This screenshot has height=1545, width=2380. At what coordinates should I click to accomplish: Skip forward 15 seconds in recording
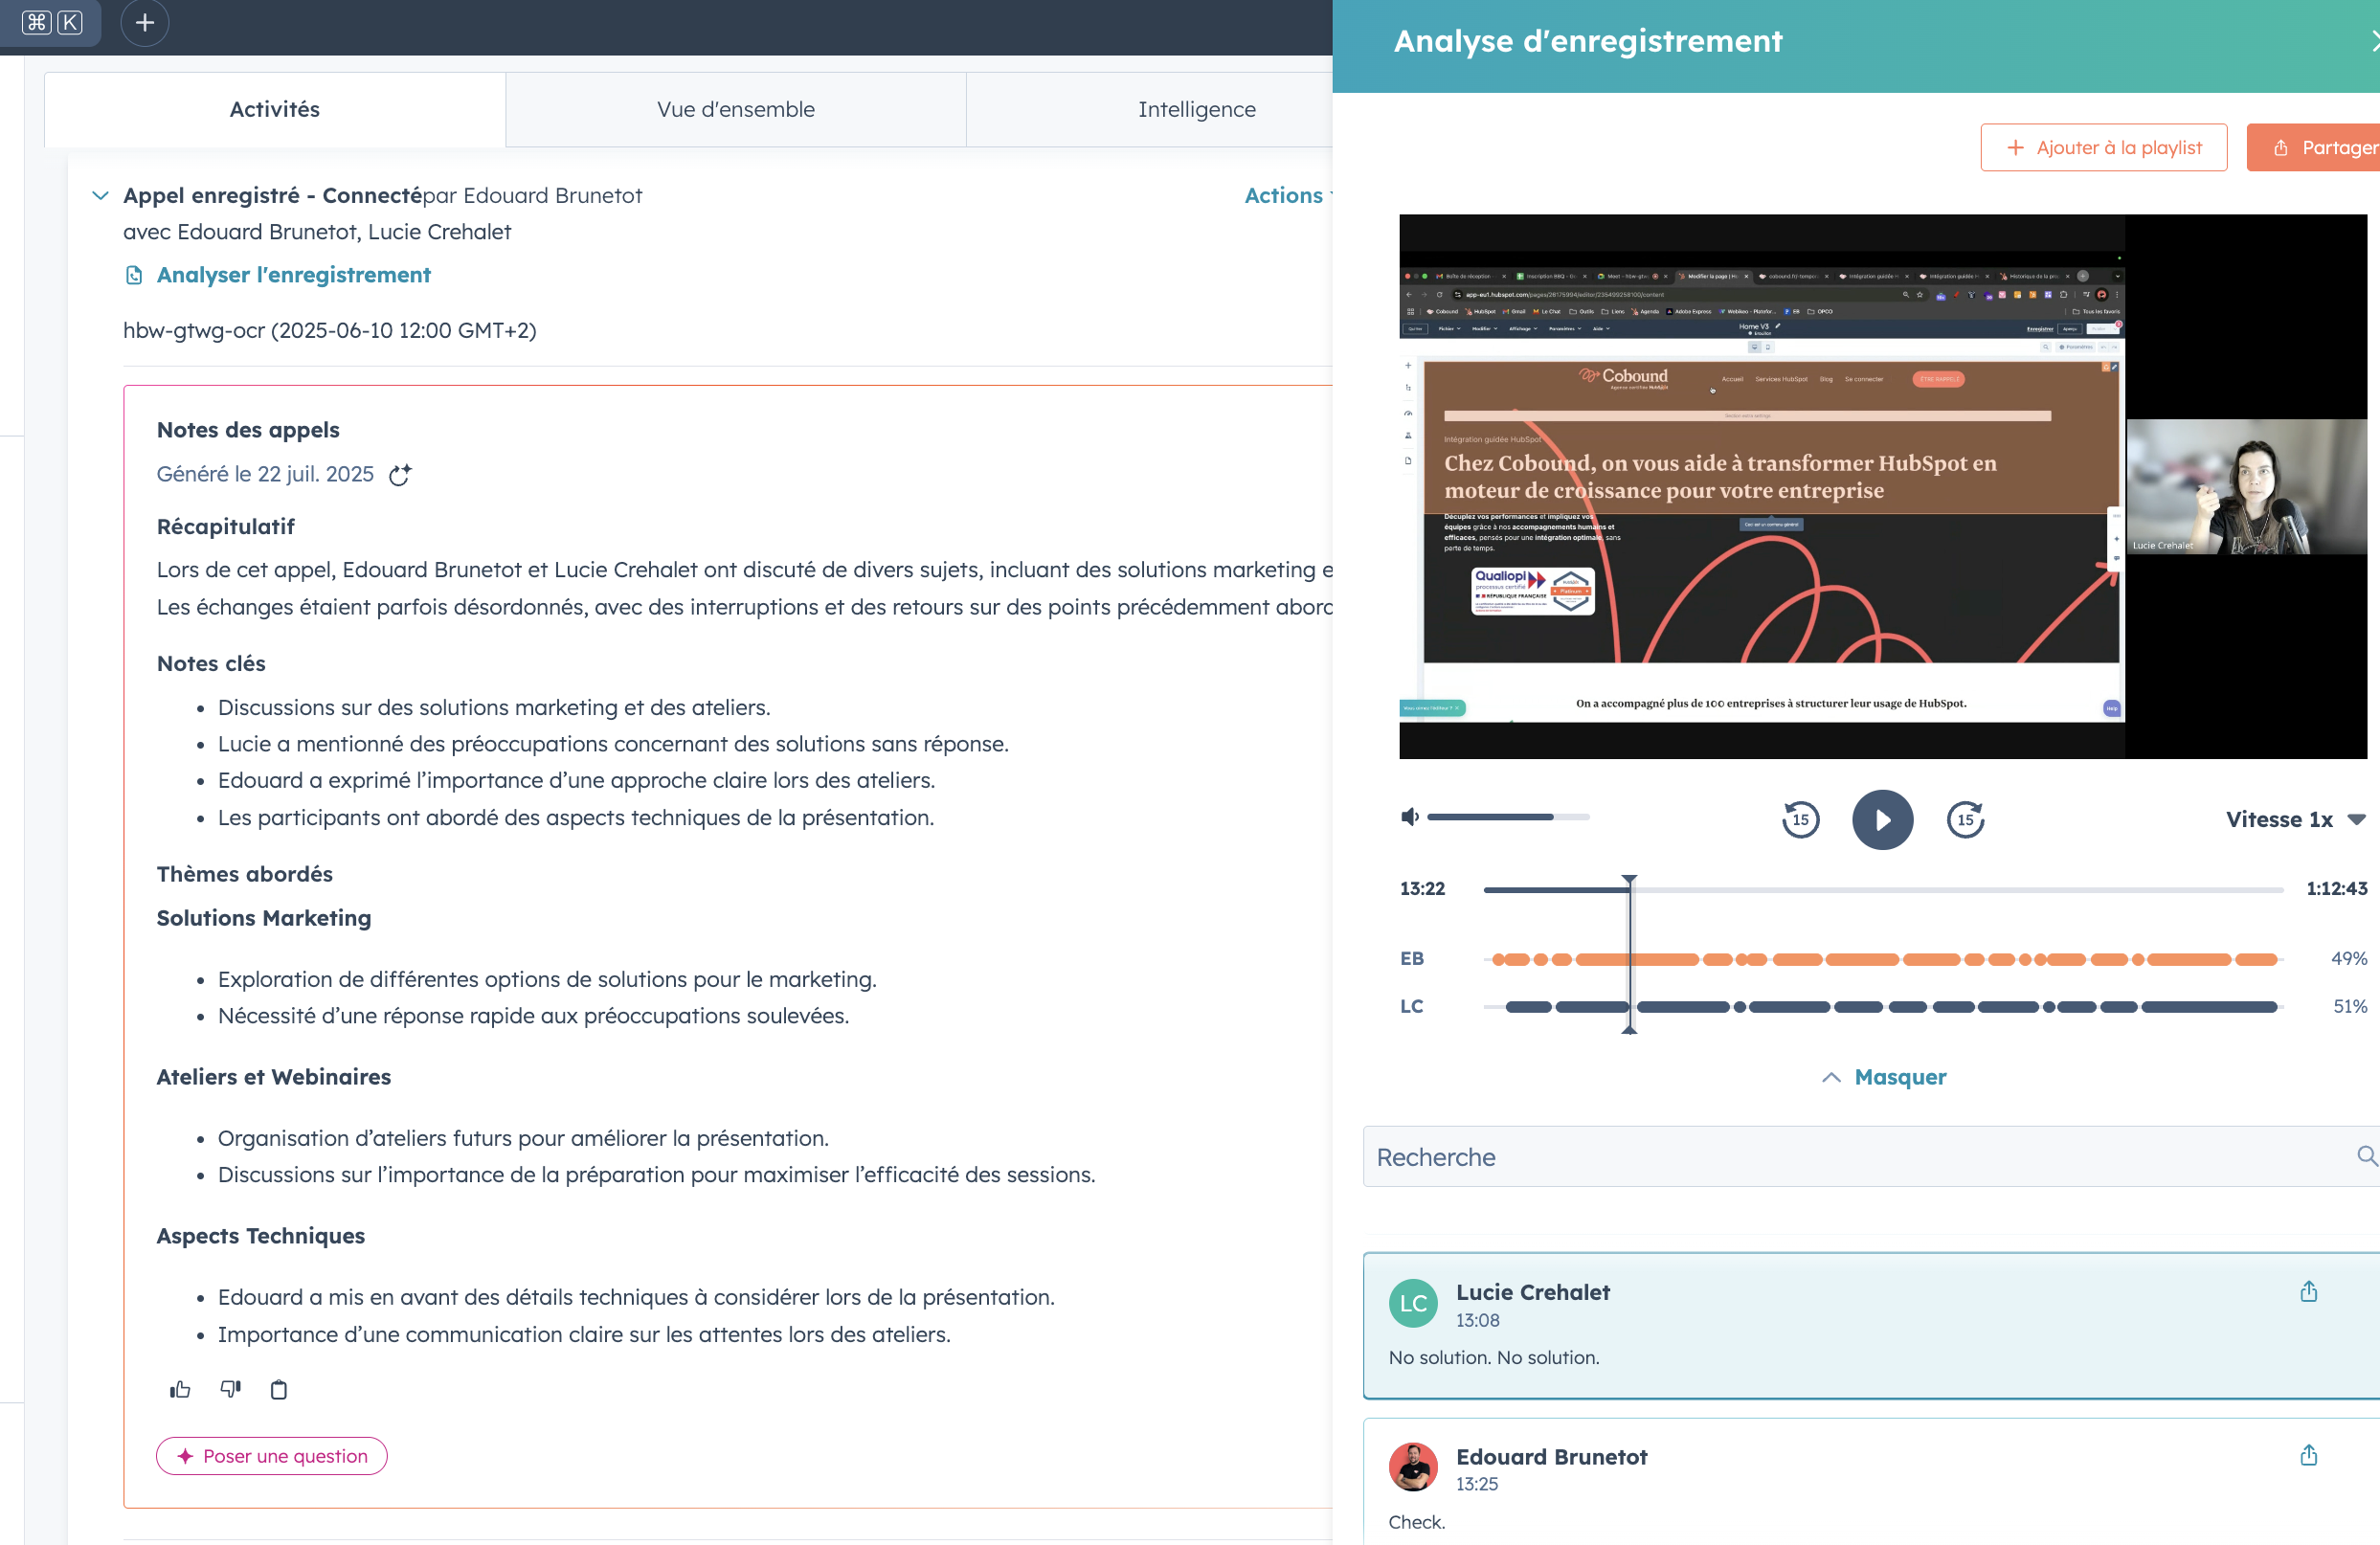point(1965,820)
